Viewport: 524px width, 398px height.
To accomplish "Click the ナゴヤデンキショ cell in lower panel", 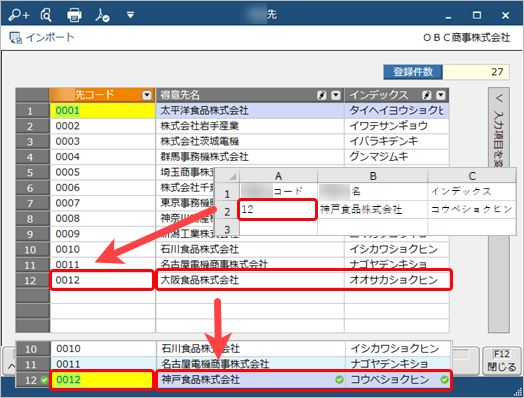I will (398, 364).
